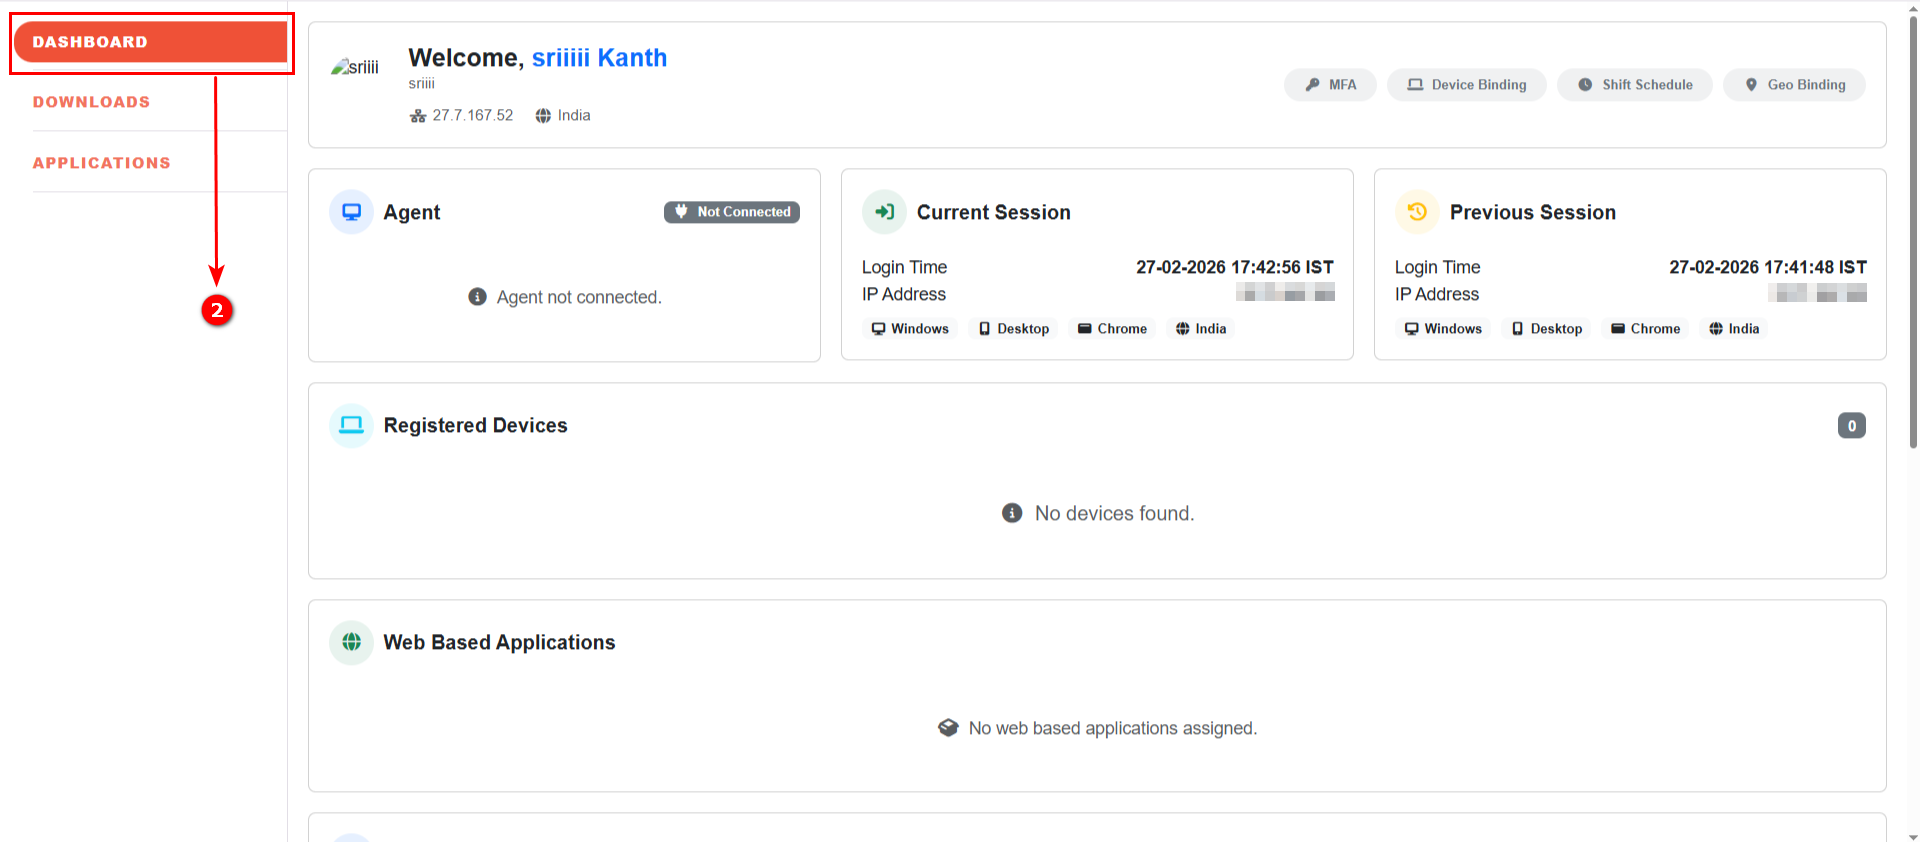Screen dimensions: 1920x842
Task: Click the Chrome tag in Current Session
Action: 1112,329
